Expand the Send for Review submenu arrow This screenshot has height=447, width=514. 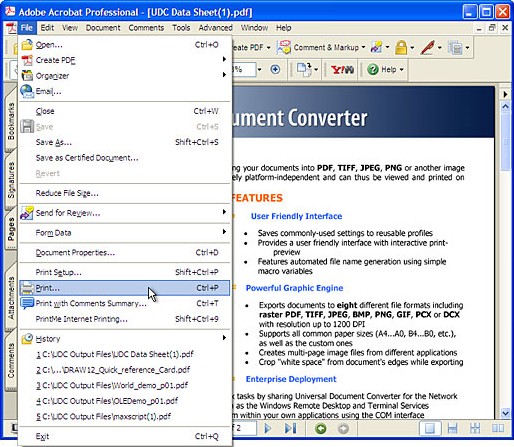point(224,212)
